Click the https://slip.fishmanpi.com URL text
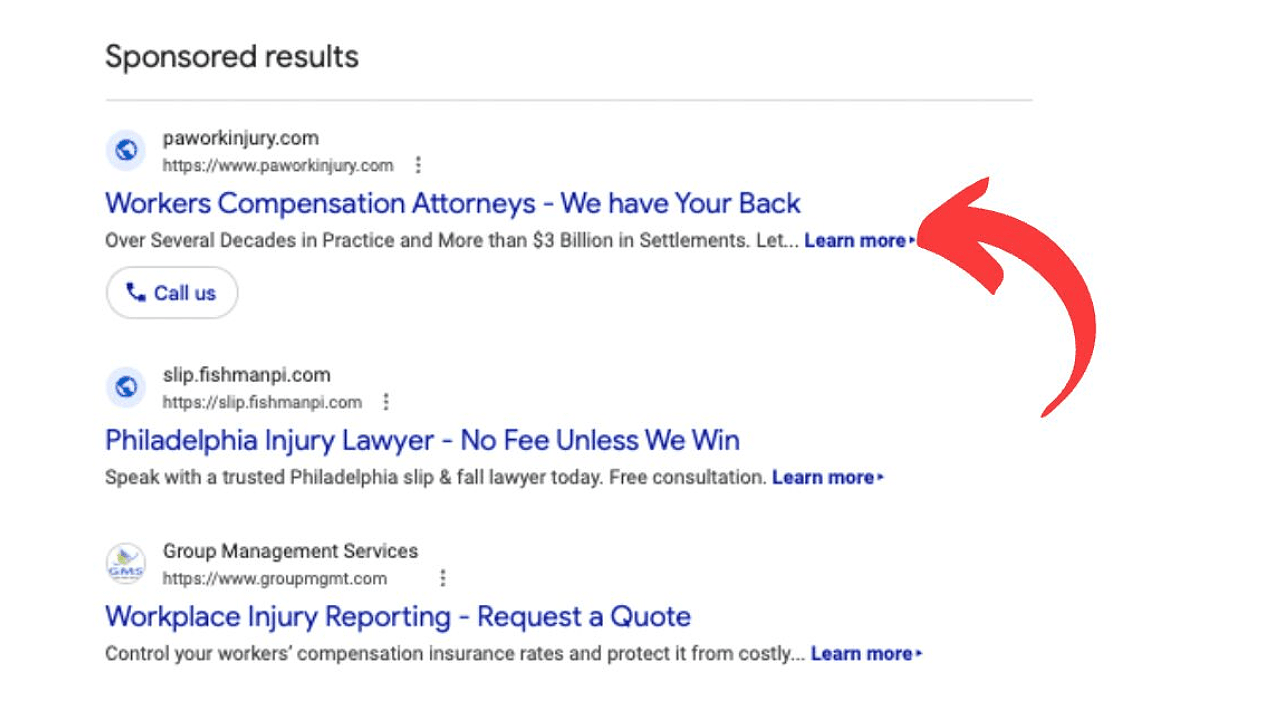Screen dimensions: 1280x720 pos(262,402)
